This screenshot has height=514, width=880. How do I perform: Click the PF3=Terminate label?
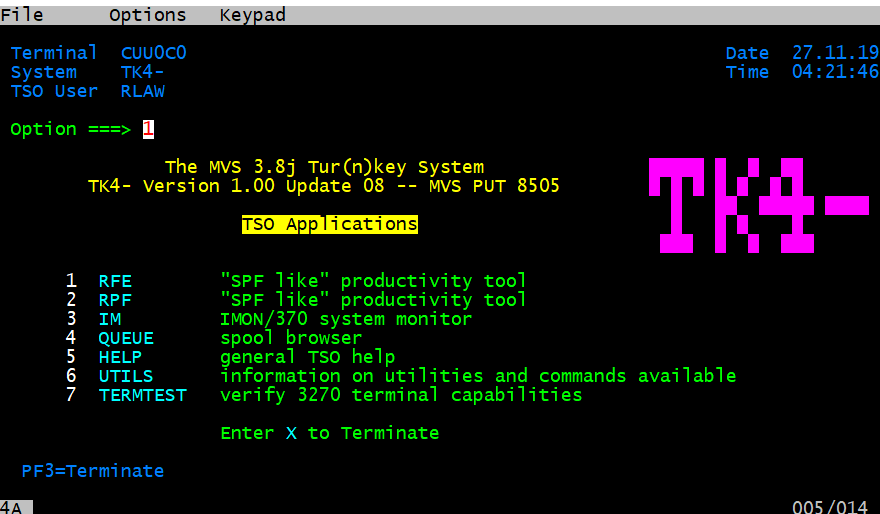[x=93, y=471]
